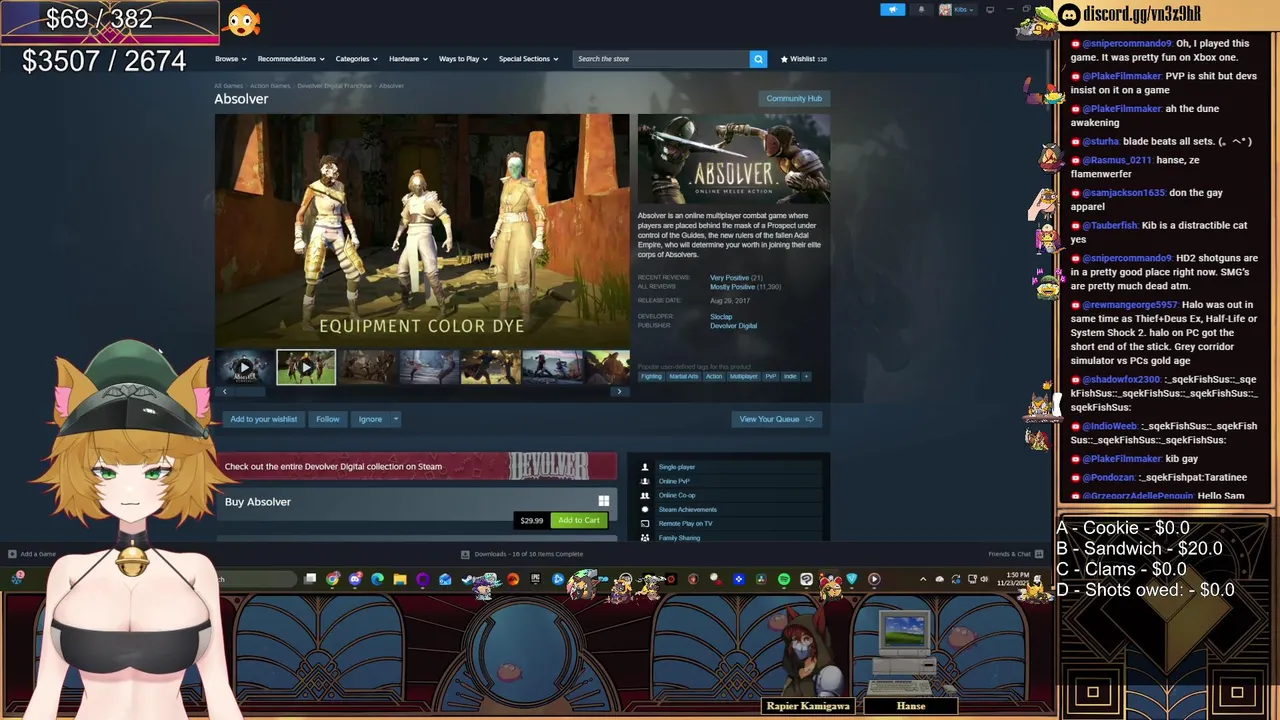Click the Action Games breadcrumb link

tap(270, 86)
